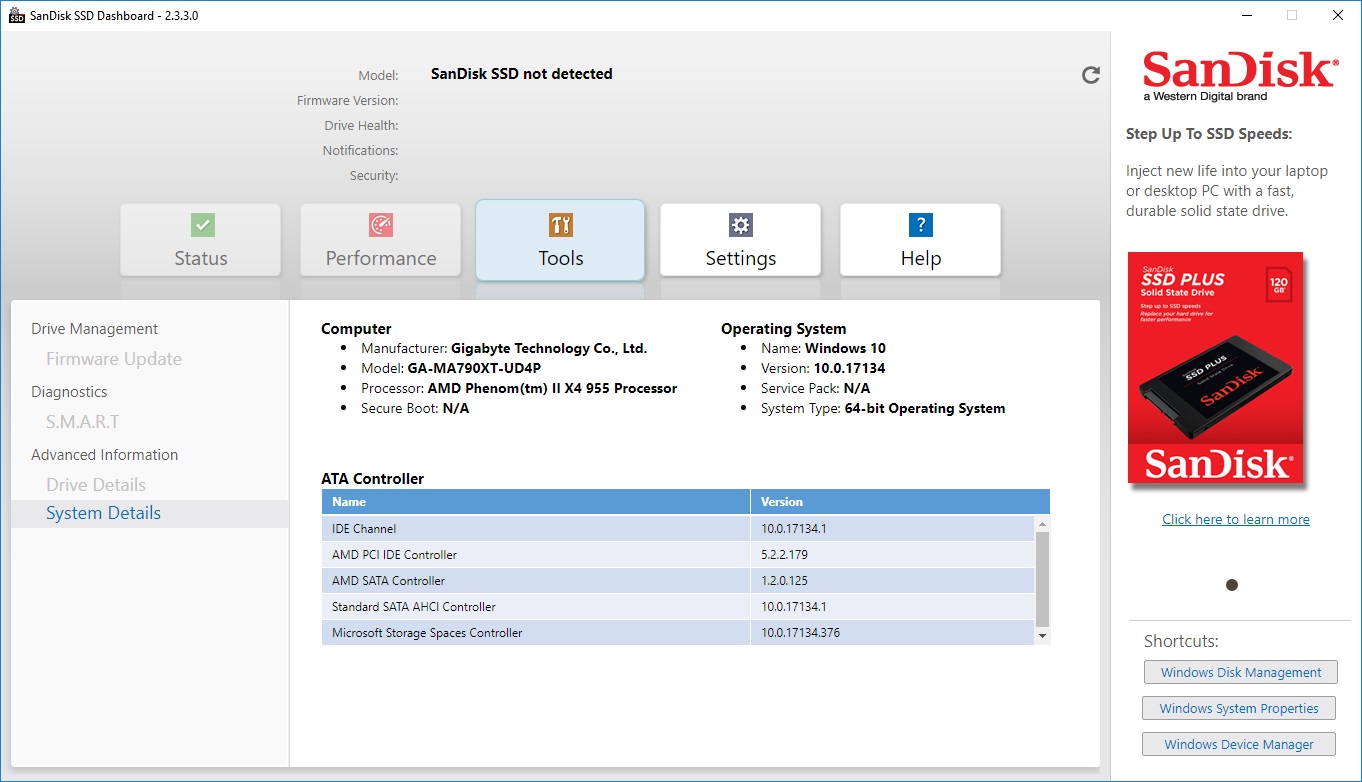Click version value 1.2.0.125

[784, 581]
